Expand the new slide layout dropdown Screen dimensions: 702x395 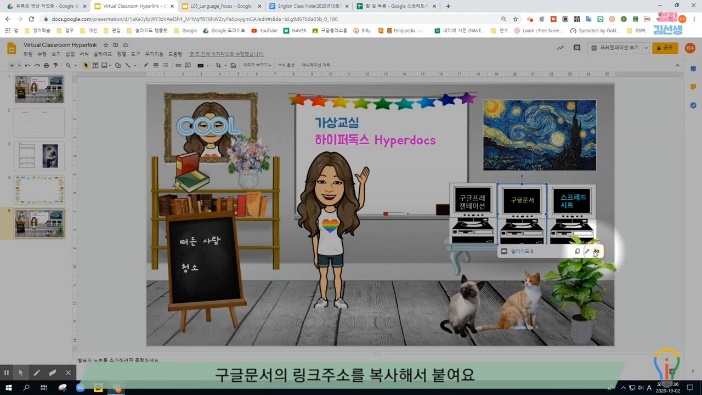click(x=19, y=65)
